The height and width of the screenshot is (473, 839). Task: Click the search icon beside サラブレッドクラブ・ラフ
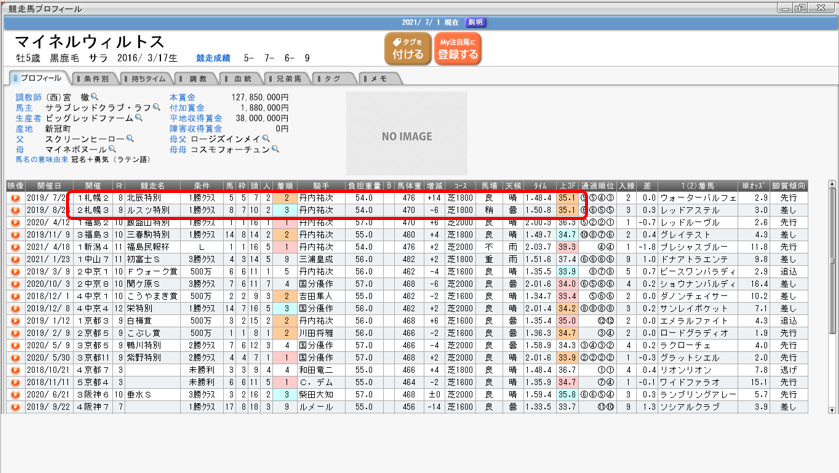tap(157, 108)
